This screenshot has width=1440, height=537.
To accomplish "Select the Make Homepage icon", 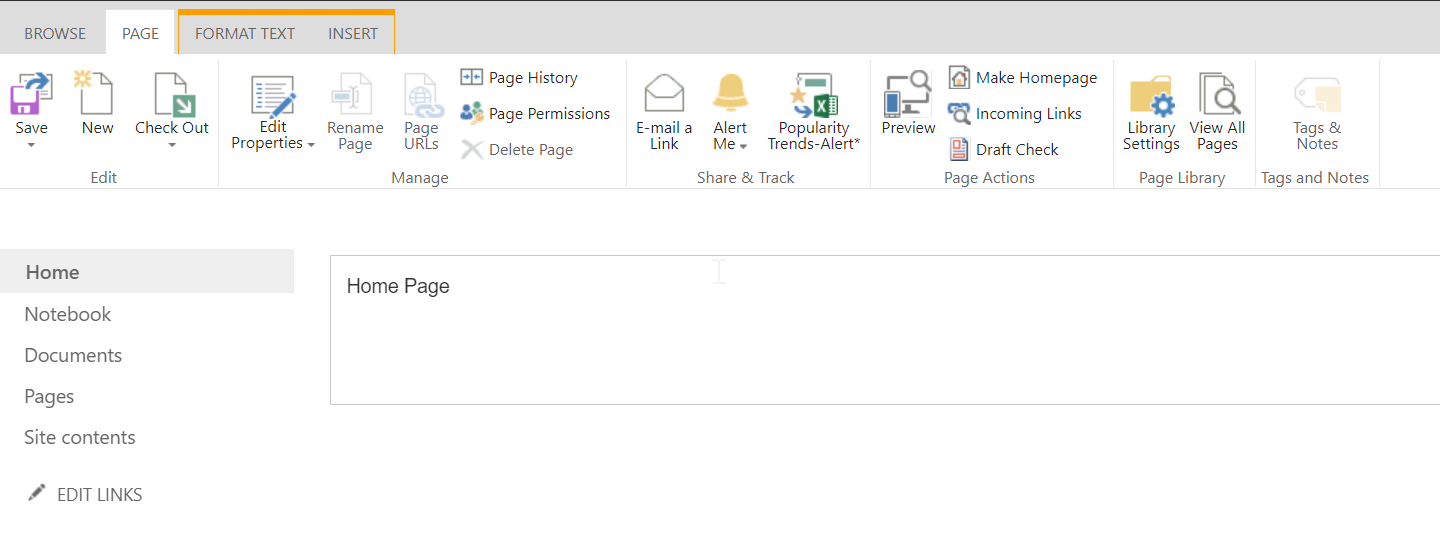I will 959,78.
